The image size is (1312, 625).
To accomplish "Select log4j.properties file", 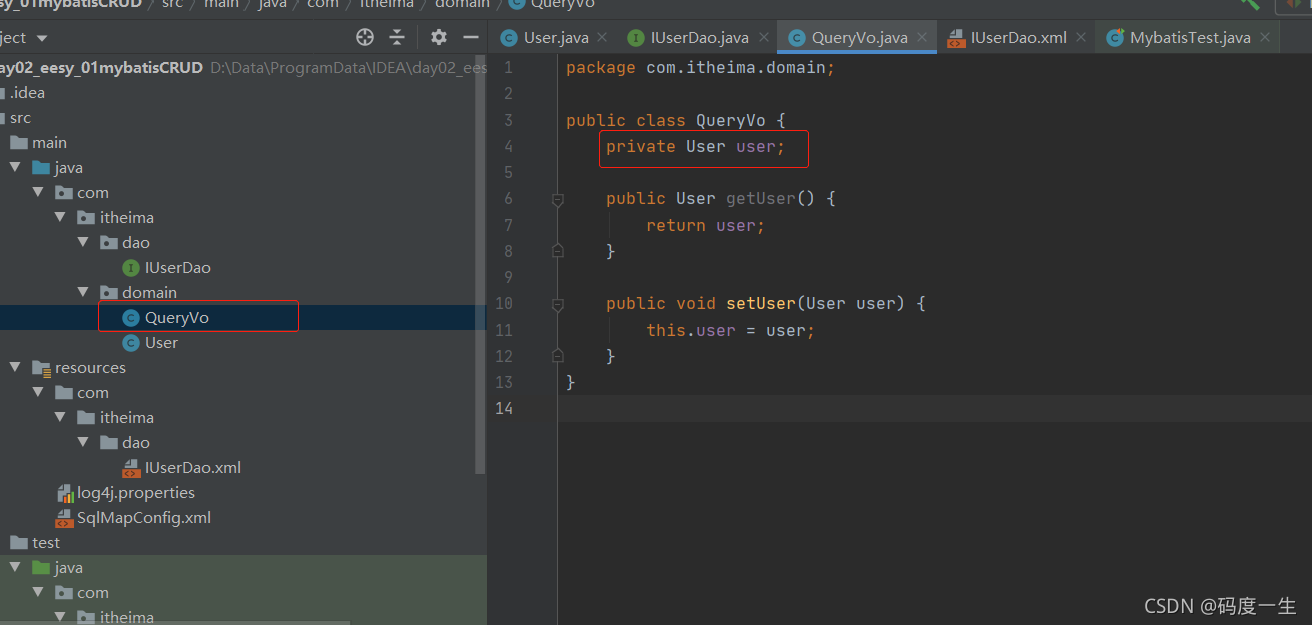I will tap(136, 492).
